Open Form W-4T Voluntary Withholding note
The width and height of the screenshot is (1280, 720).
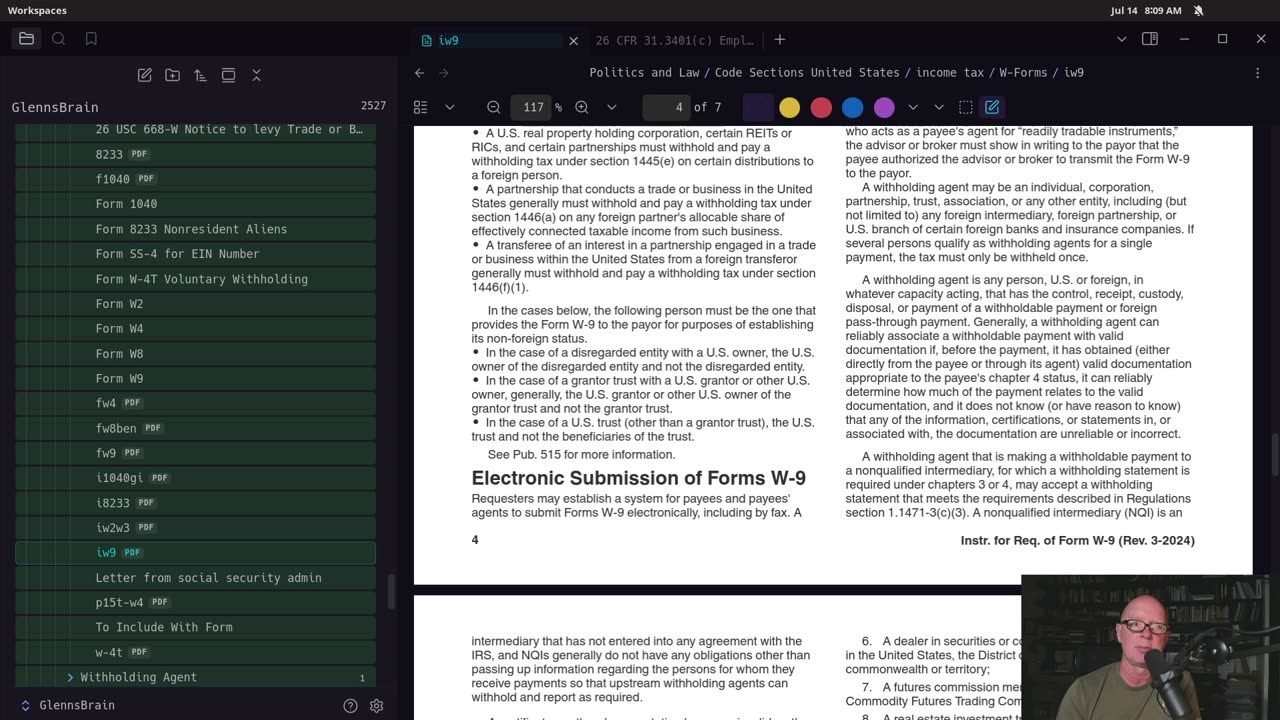tap(195, 279)
